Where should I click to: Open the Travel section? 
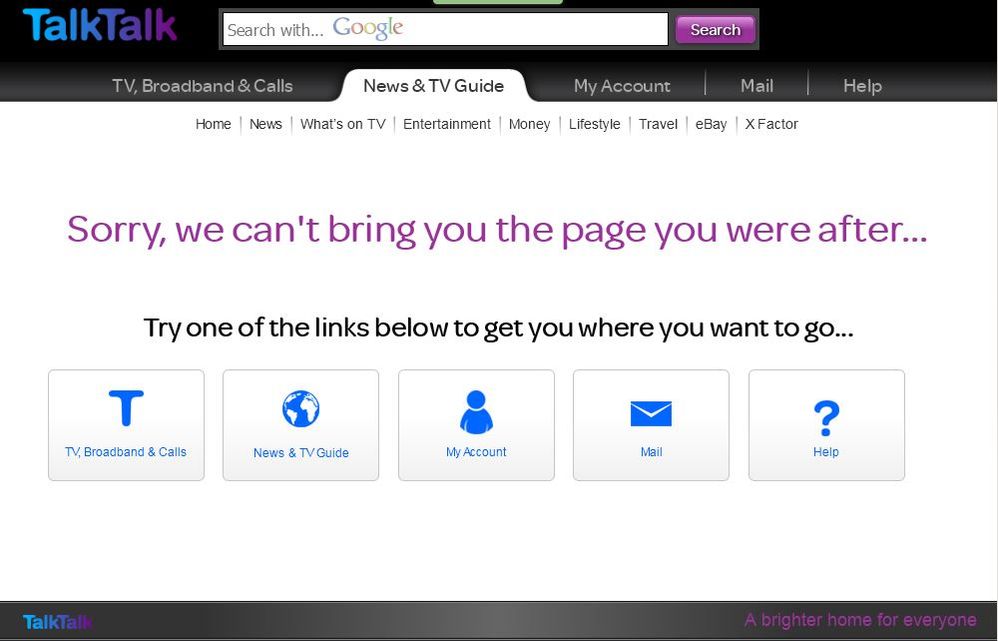click(x=658, y=124)
